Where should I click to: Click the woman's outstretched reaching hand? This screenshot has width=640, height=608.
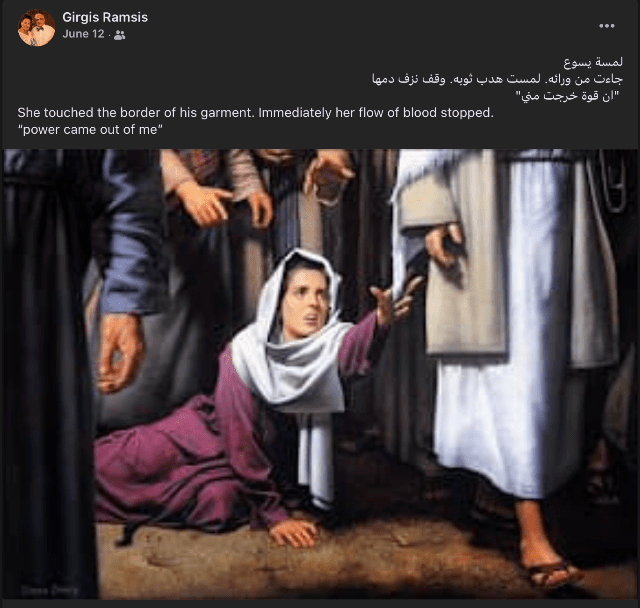(x=395, y=300)
